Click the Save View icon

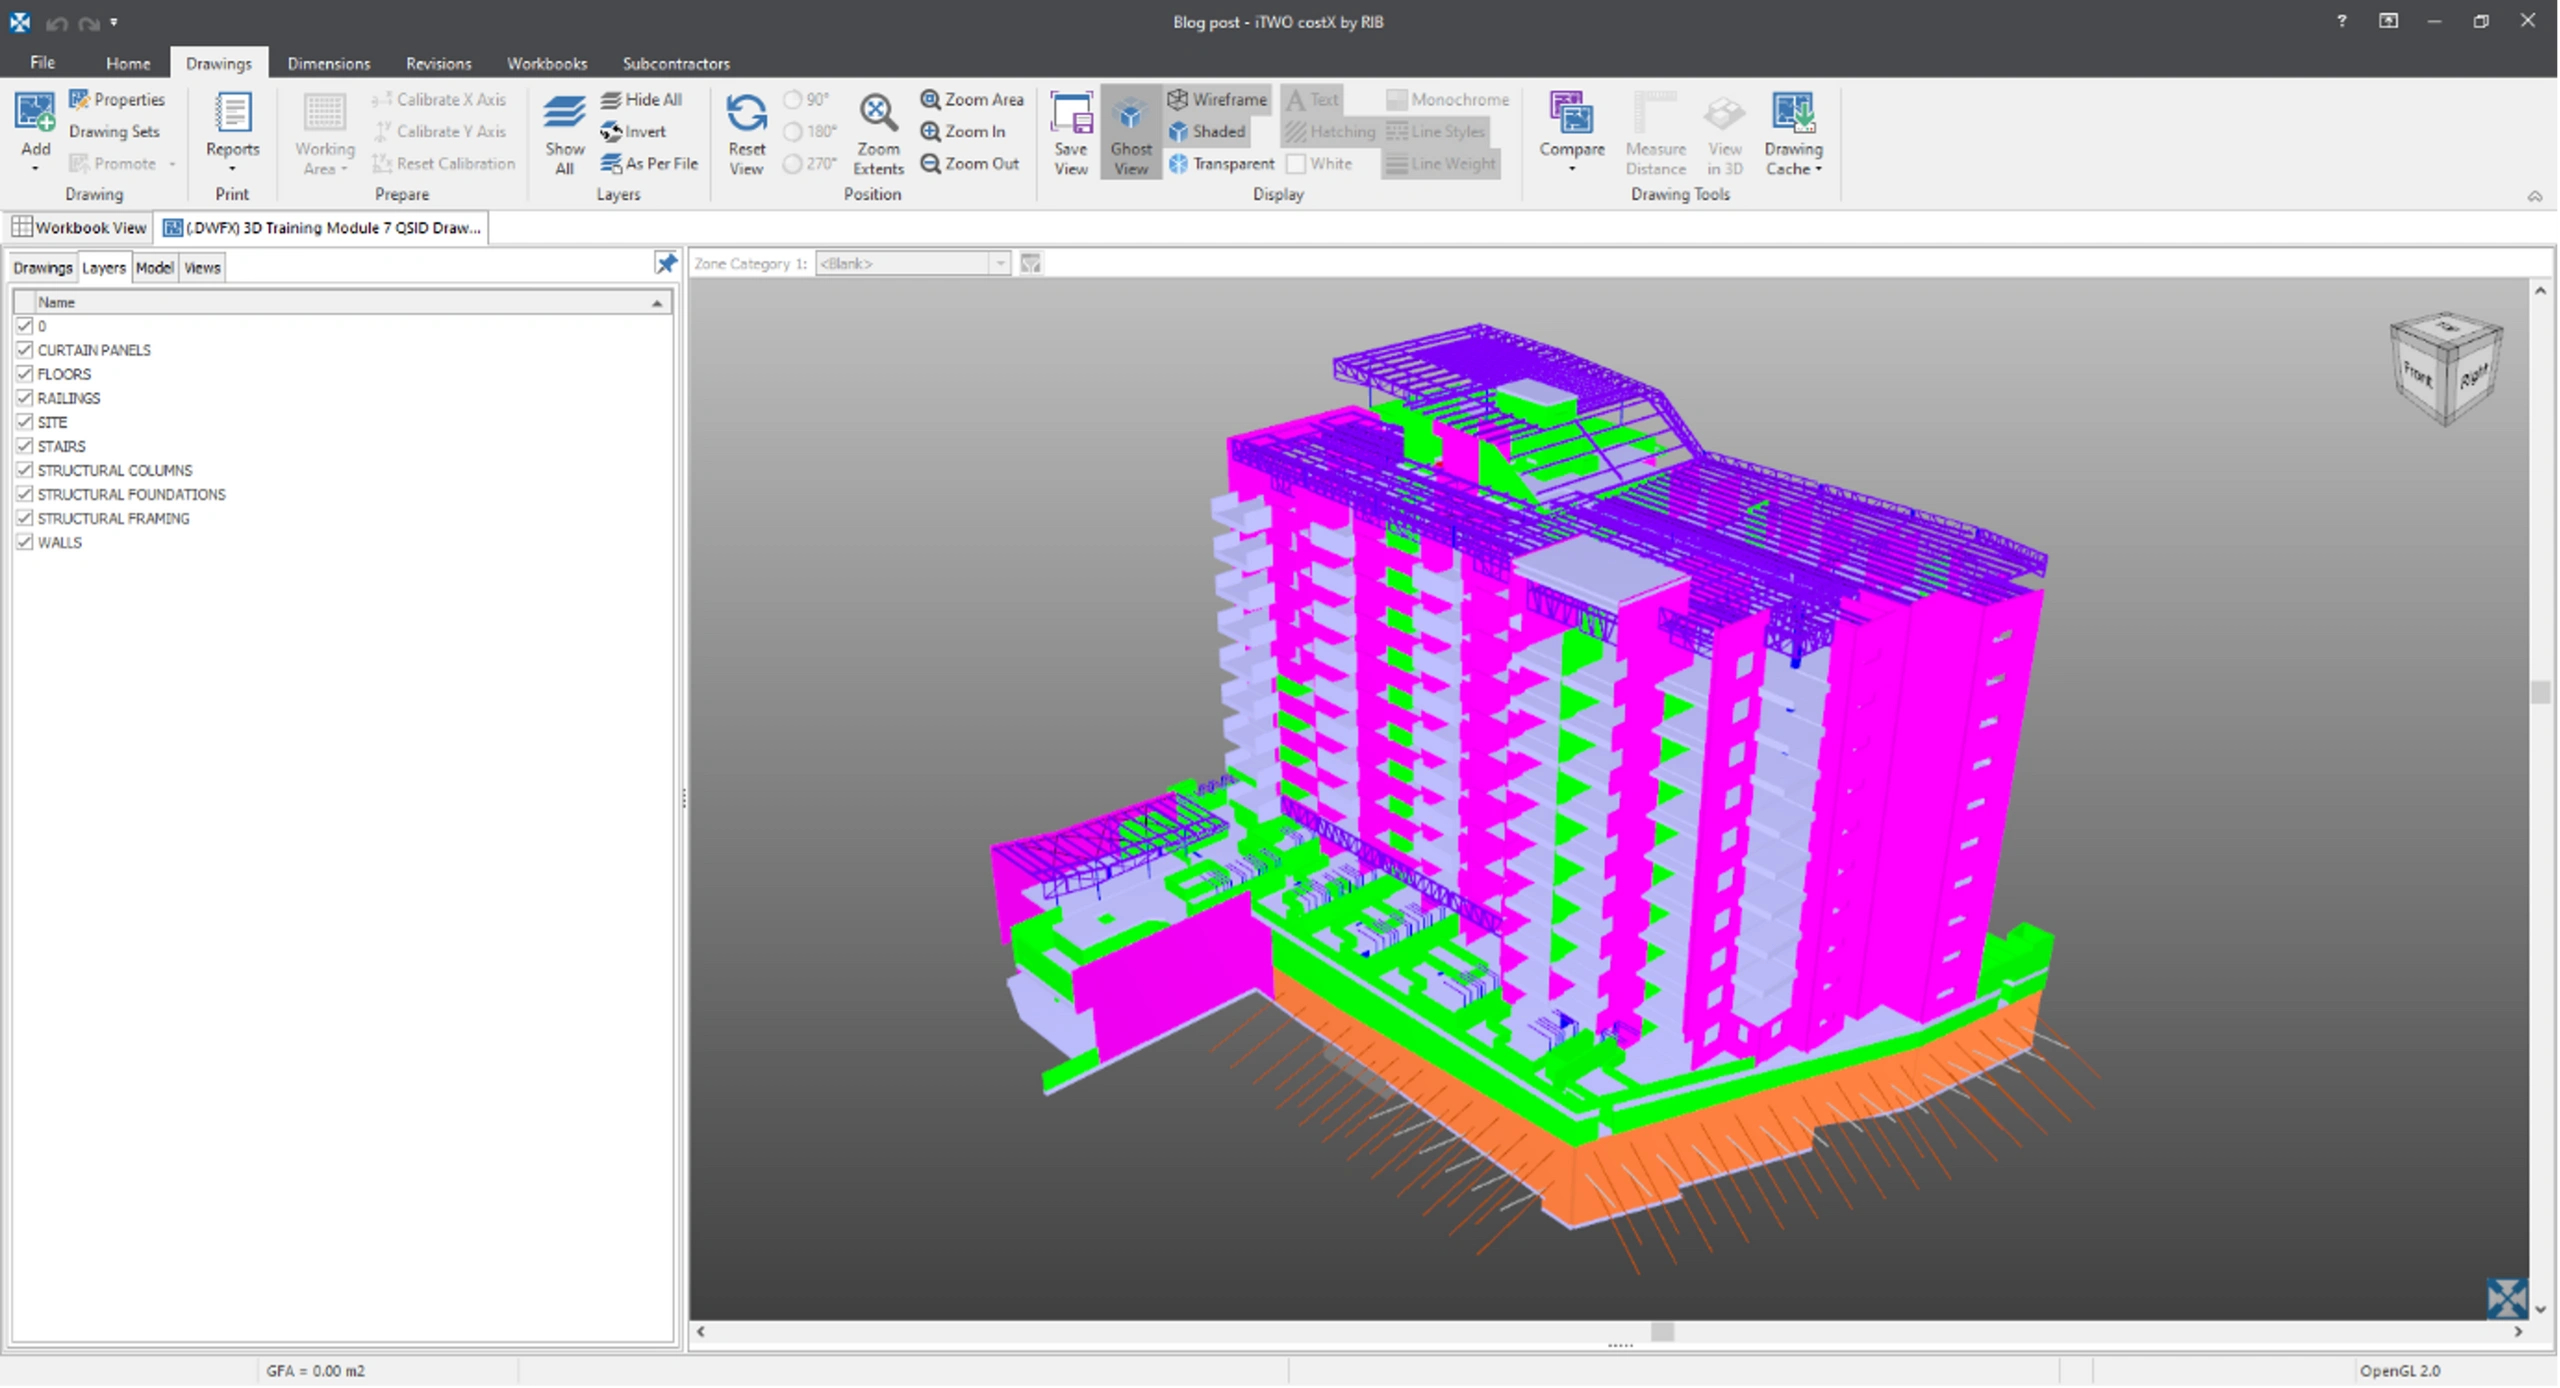coord(1070,114)
